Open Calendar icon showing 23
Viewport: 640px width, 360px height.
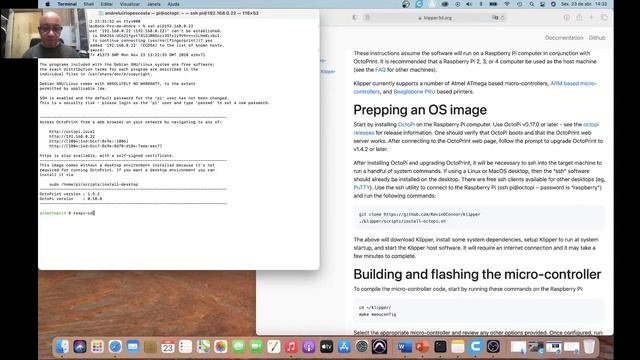coord(168,347)
